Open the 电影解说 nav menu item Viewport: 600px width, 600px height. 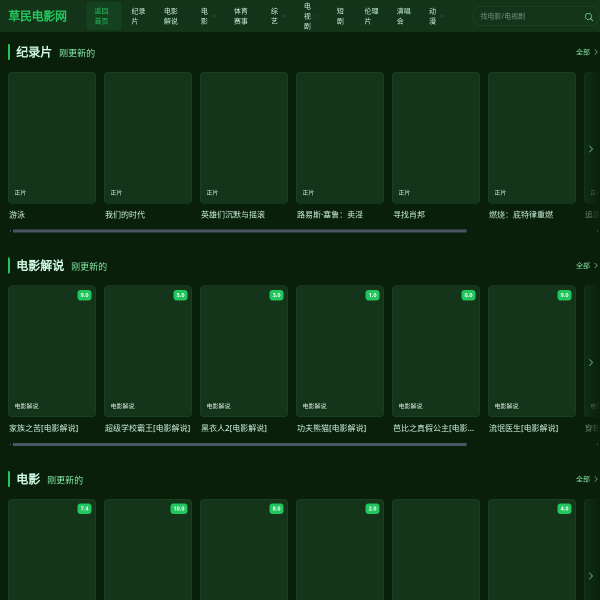pyautogui.click(x=171, y=16)
